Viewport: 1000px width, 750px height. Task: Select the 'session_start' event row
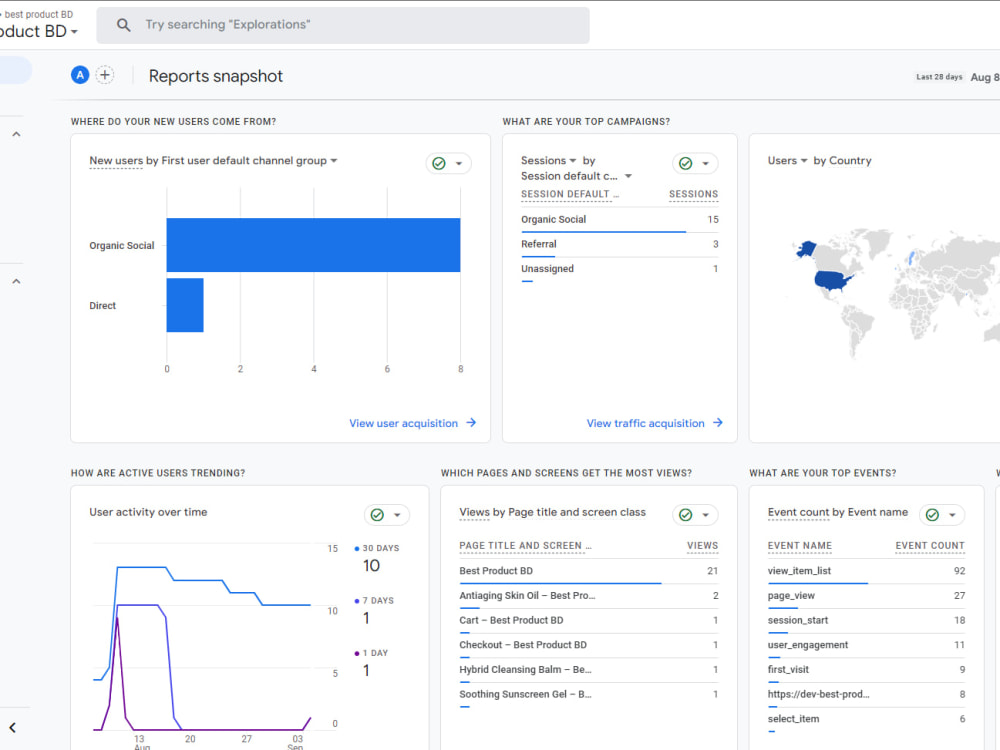pos(867,621)
